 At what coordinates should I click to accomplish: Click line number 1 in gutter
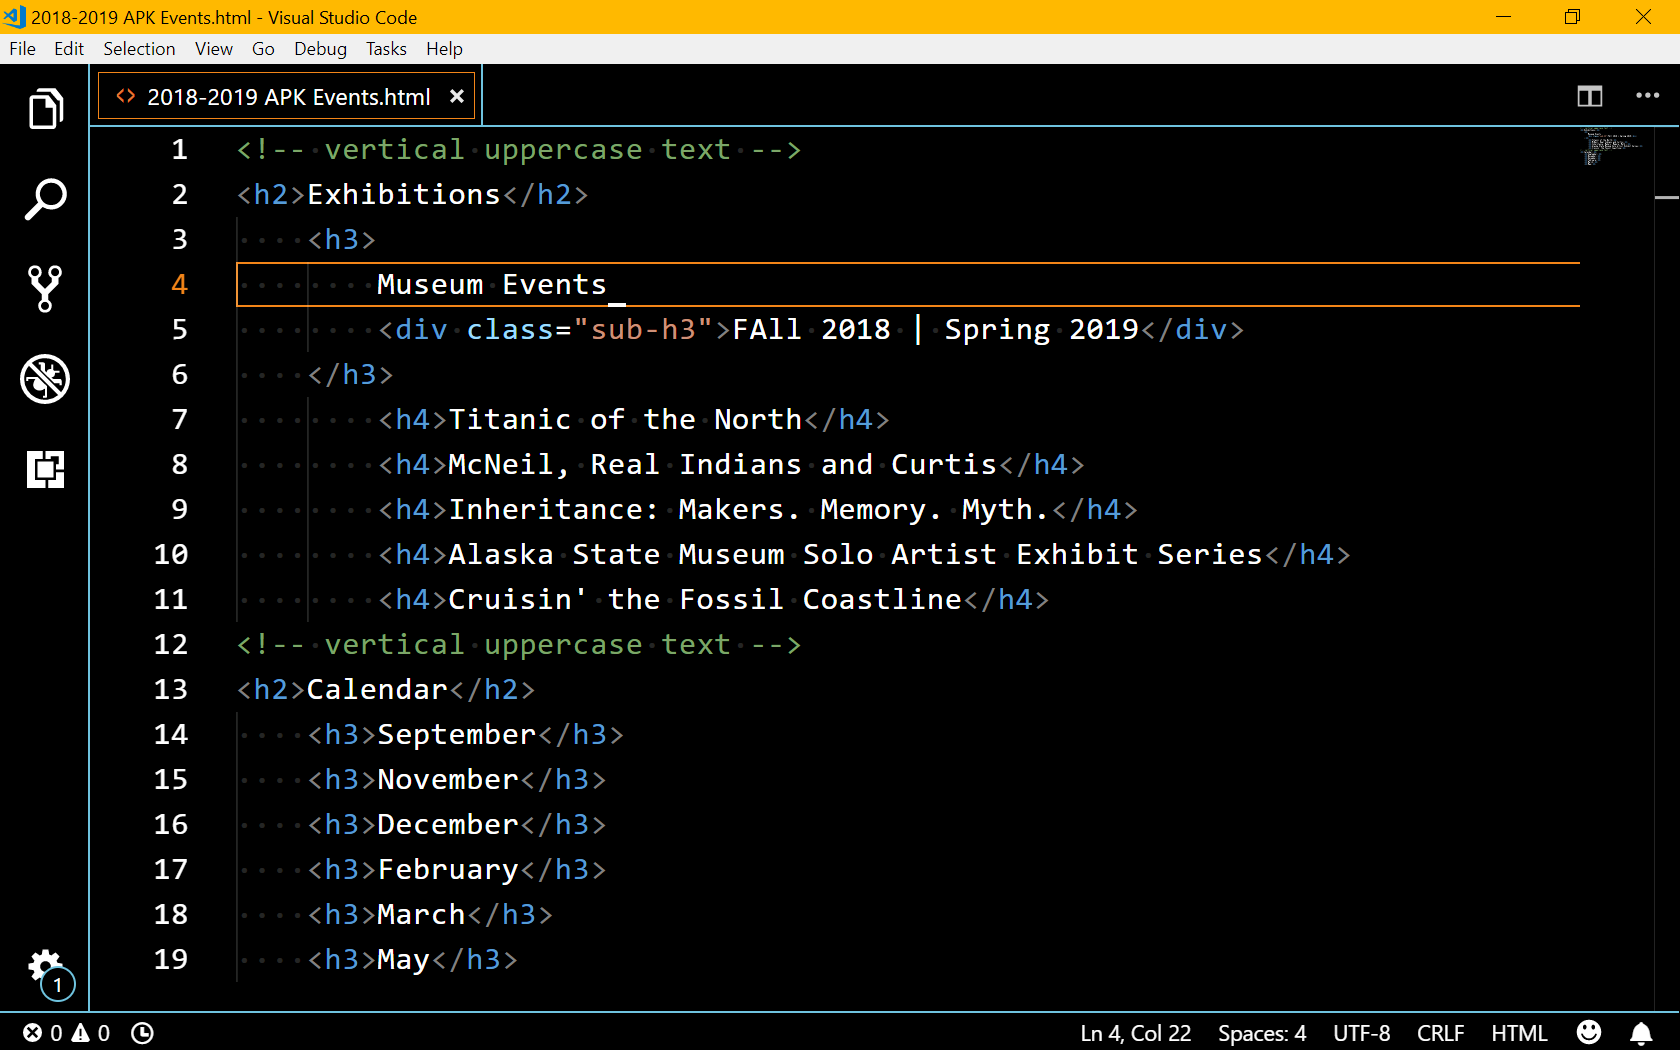(179, 150)
